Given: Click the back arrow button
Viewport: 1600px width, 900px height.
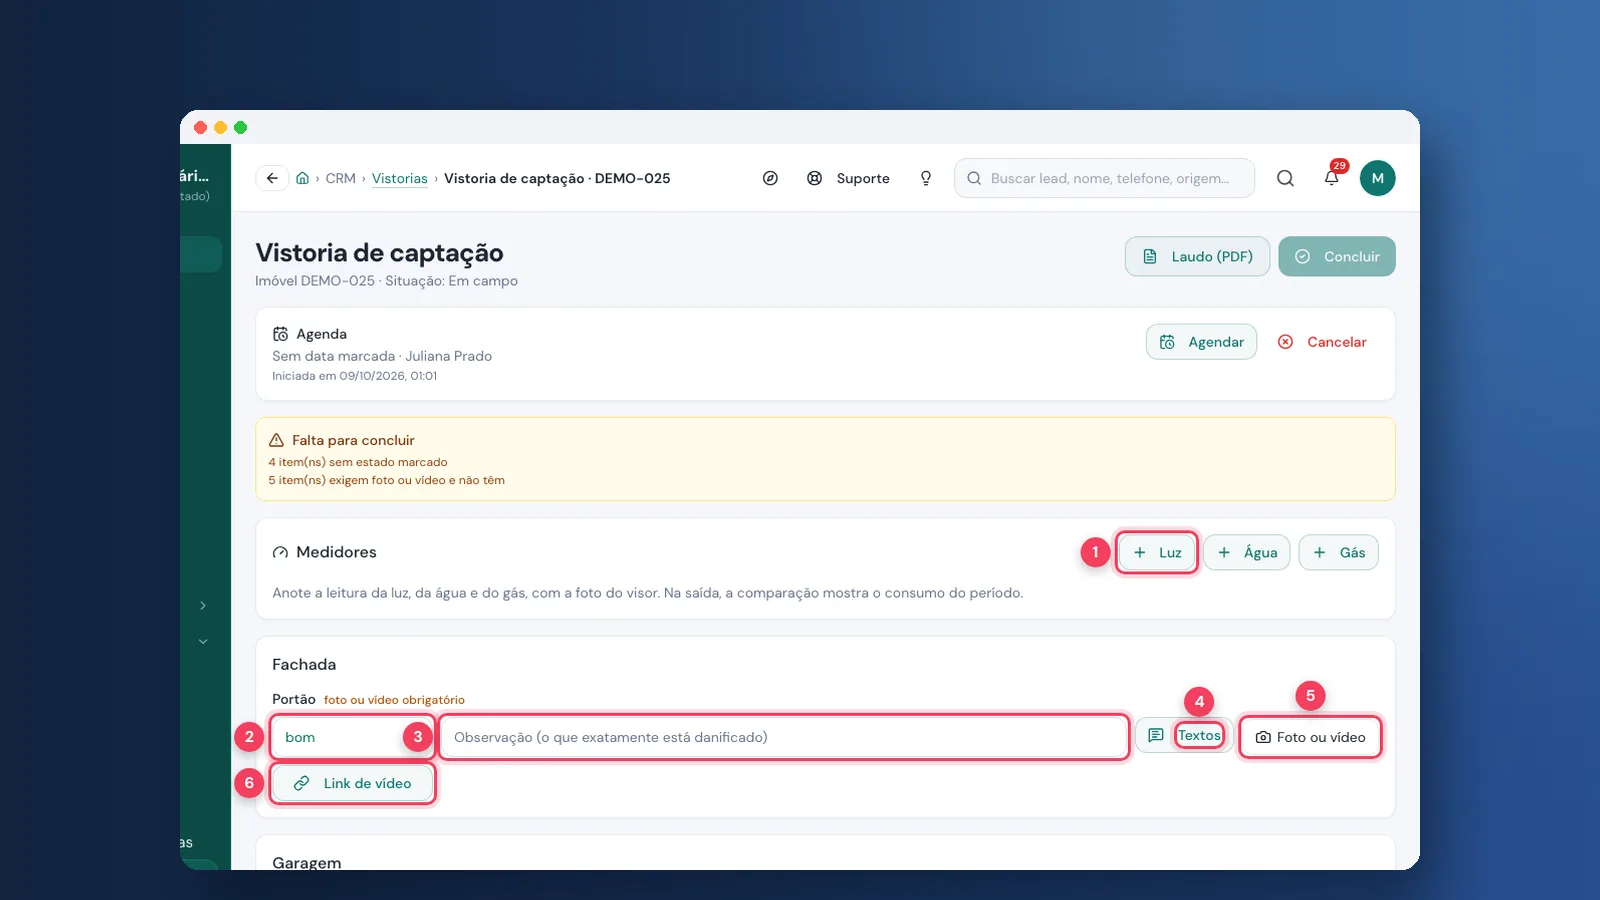Looking at the screenshot, I should [x=272, y=178].
